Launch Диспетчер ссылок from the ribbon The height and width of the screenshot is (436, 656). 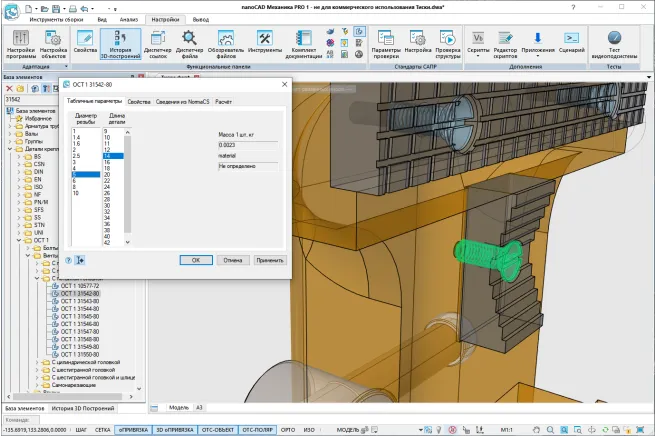coord(158,44)
